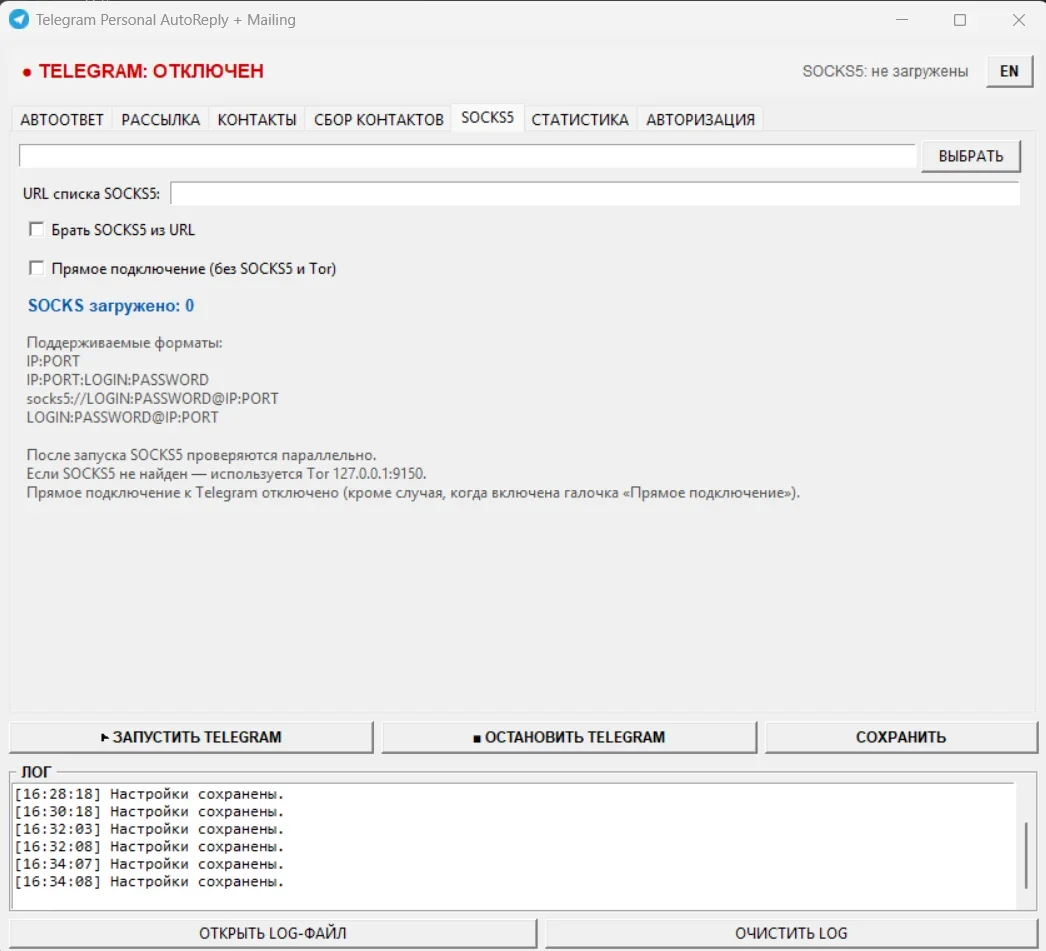Viewport: 1046px width, 951px height.
Task: Open the АВТООТВЕТ tab
Action: click(62, 119)
